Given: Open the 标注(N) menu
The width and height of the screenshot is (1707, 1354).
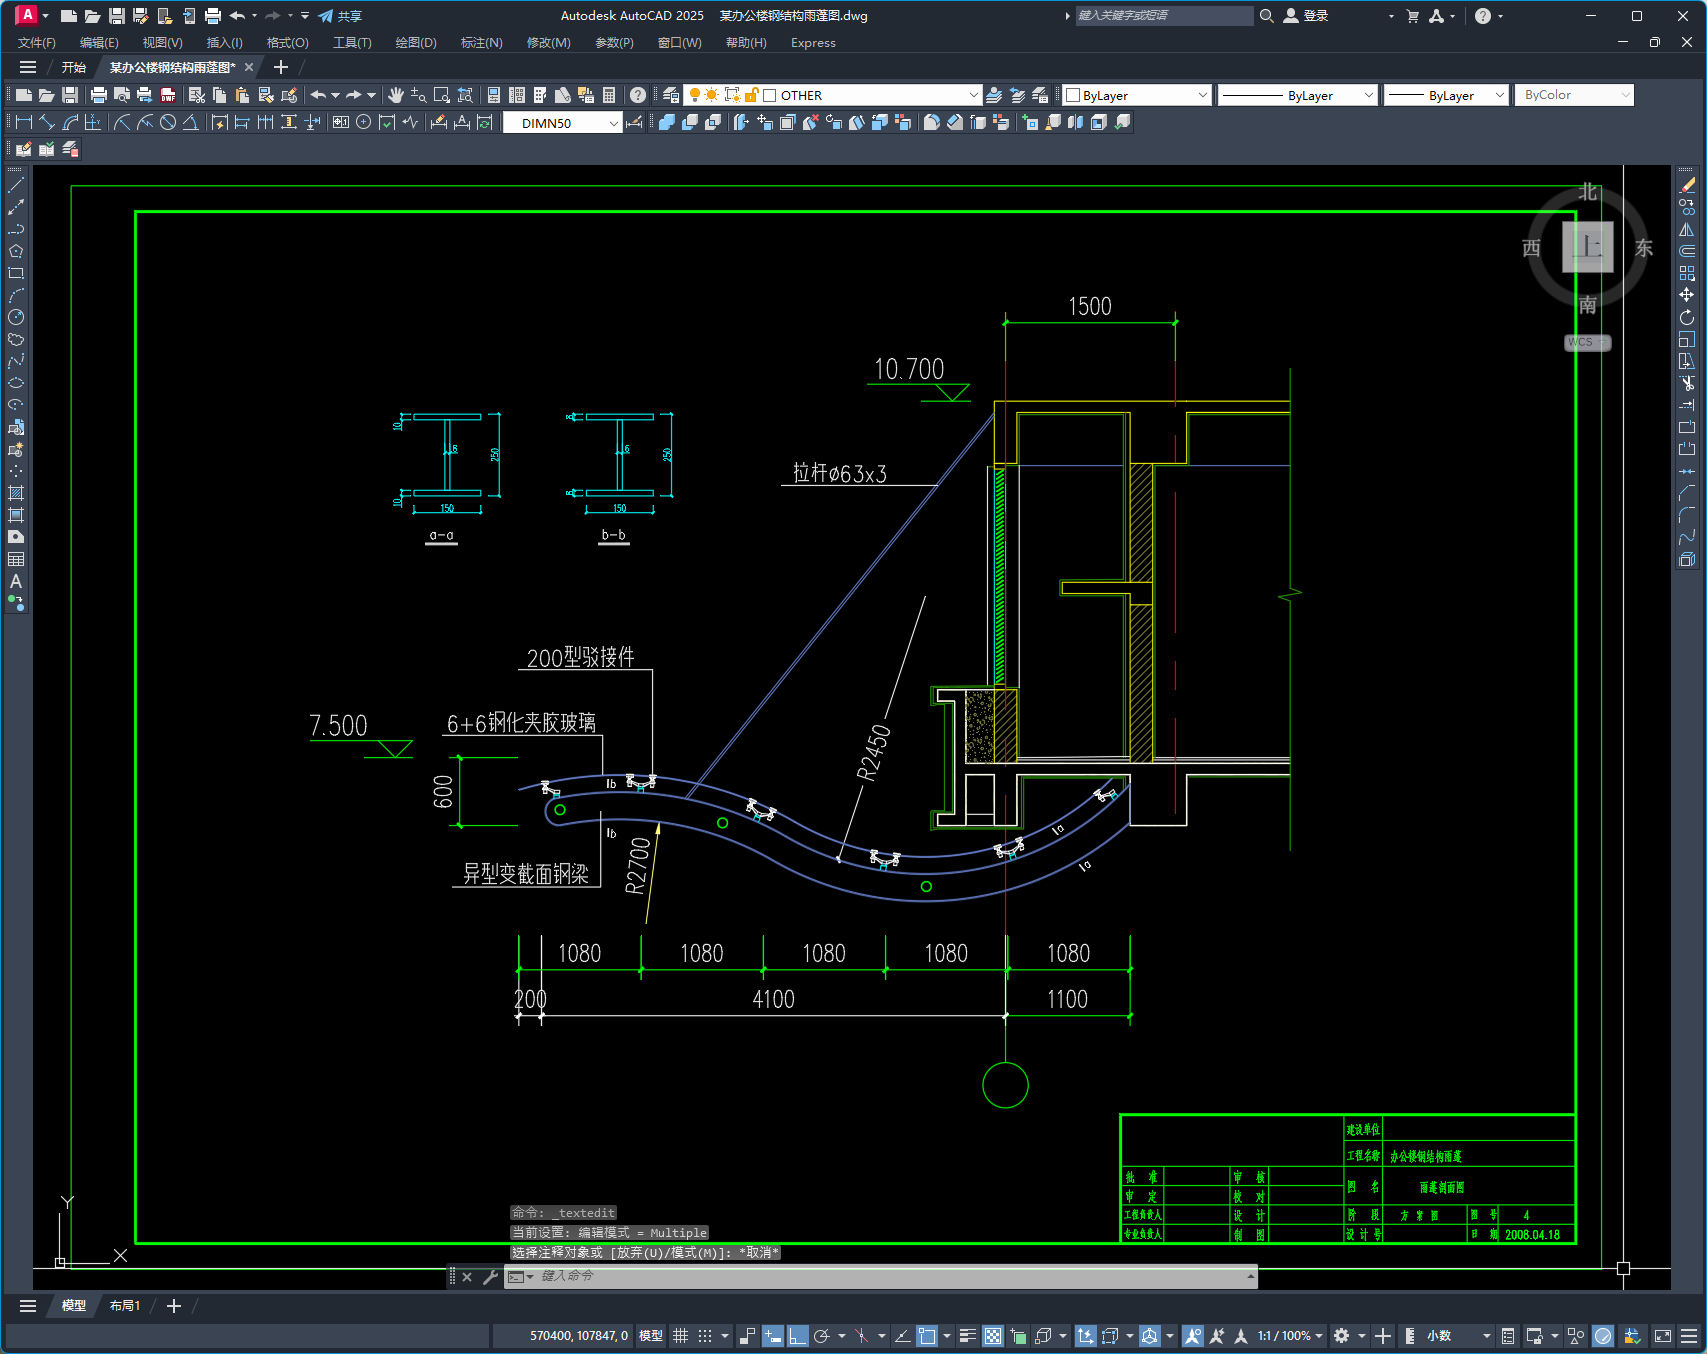Looking at the screenshot, I should (481, 43).
